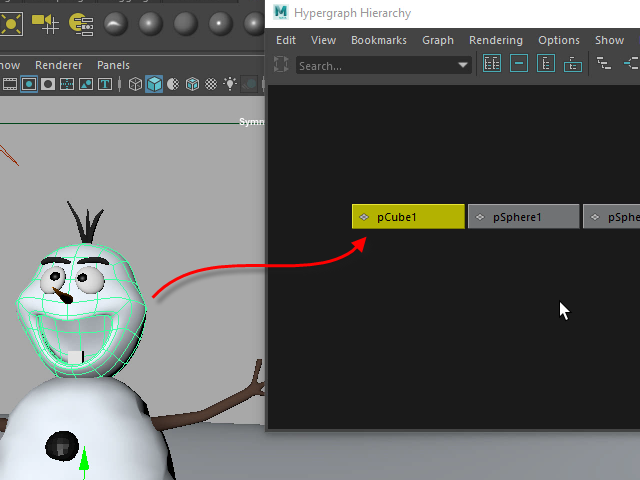Viewport: 640px width, 480px height.
Task: Toggle wireframe display in viewport toolbar
Action: [x=136, y=84]
